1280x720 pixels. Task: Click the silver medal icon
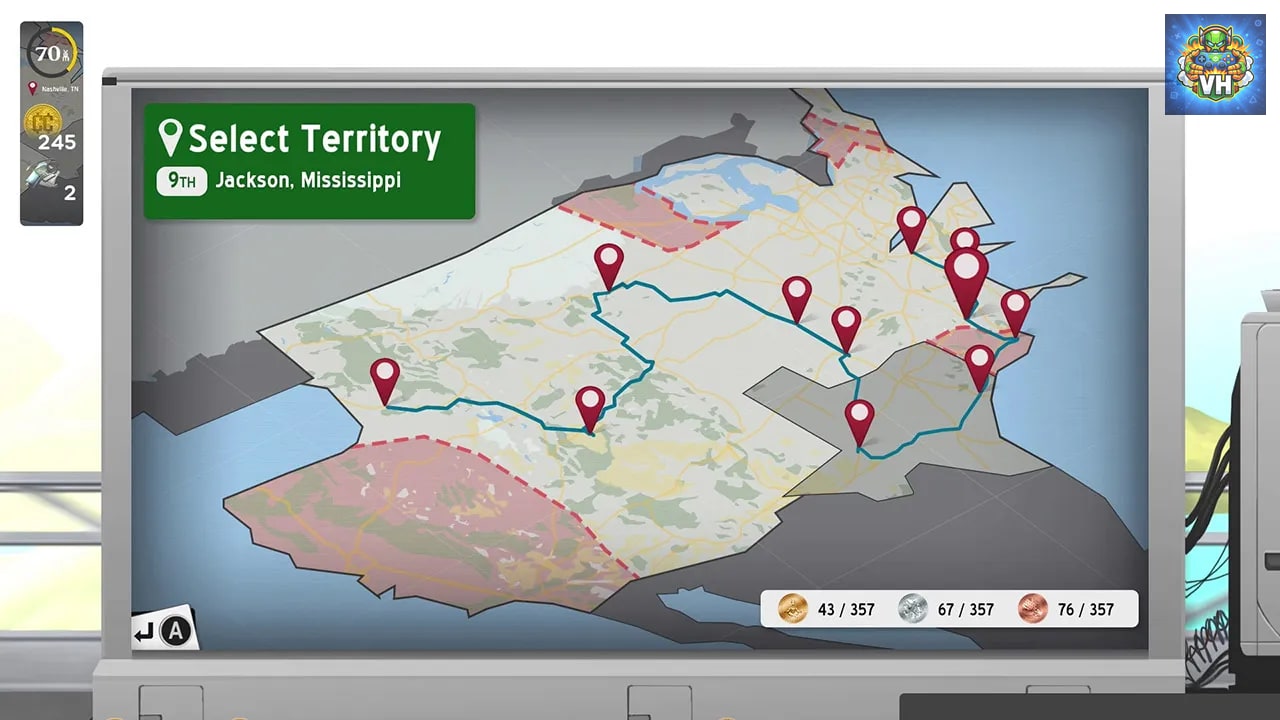point(912,608)
